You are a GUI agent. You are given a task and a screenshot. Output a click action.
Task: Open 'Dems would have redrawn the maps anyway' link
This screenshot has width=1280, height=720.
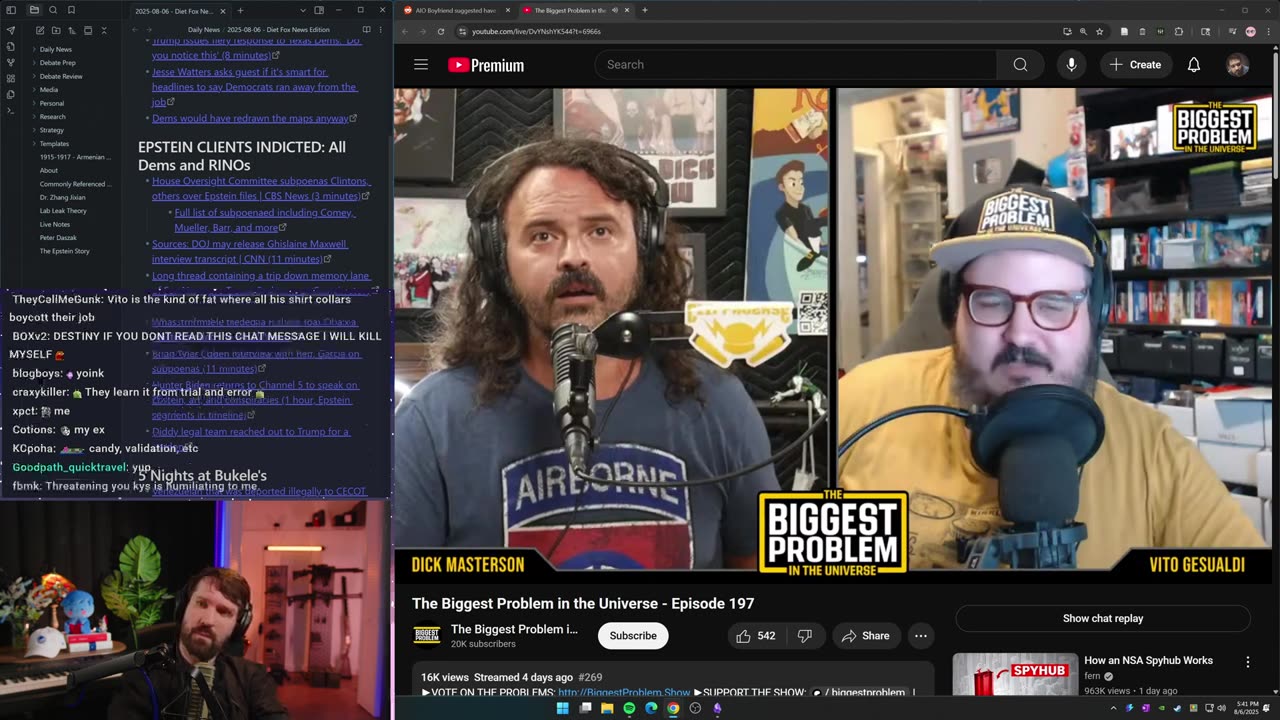pos(250,118)
